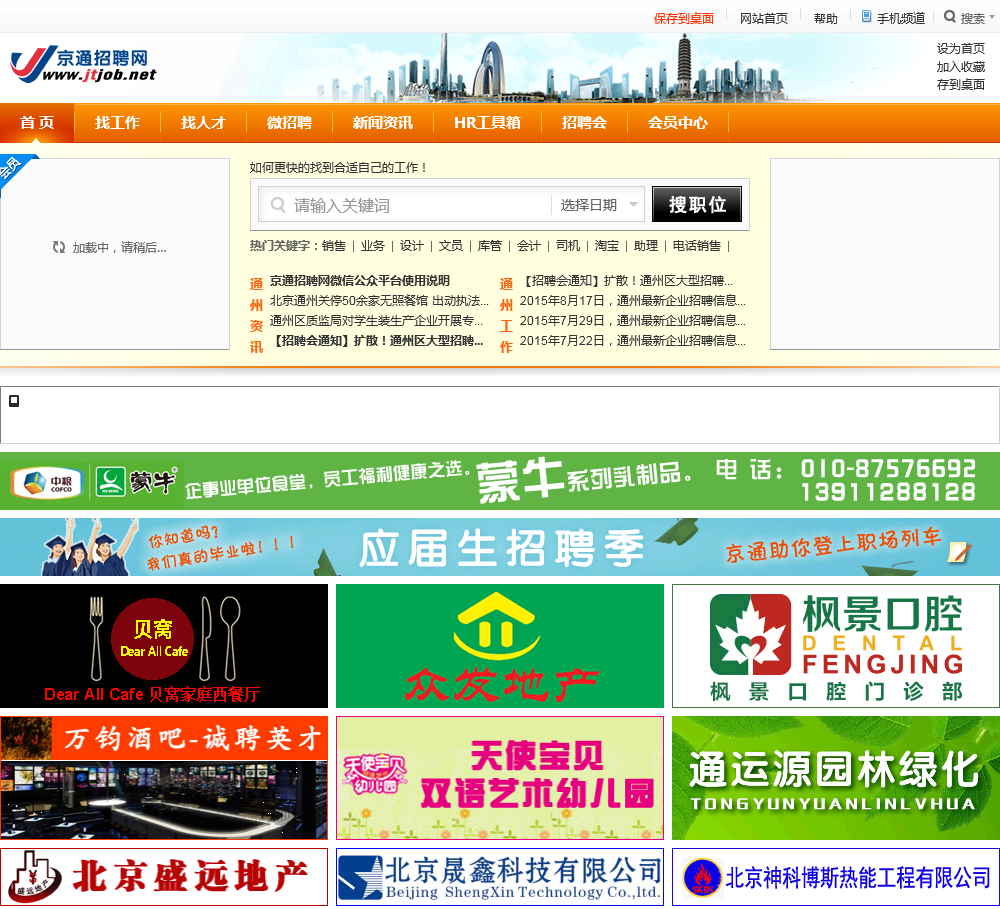The image size is (1000, 909).
Task: Open the 会员中心 navigation tab
Action: click(677, 122)
